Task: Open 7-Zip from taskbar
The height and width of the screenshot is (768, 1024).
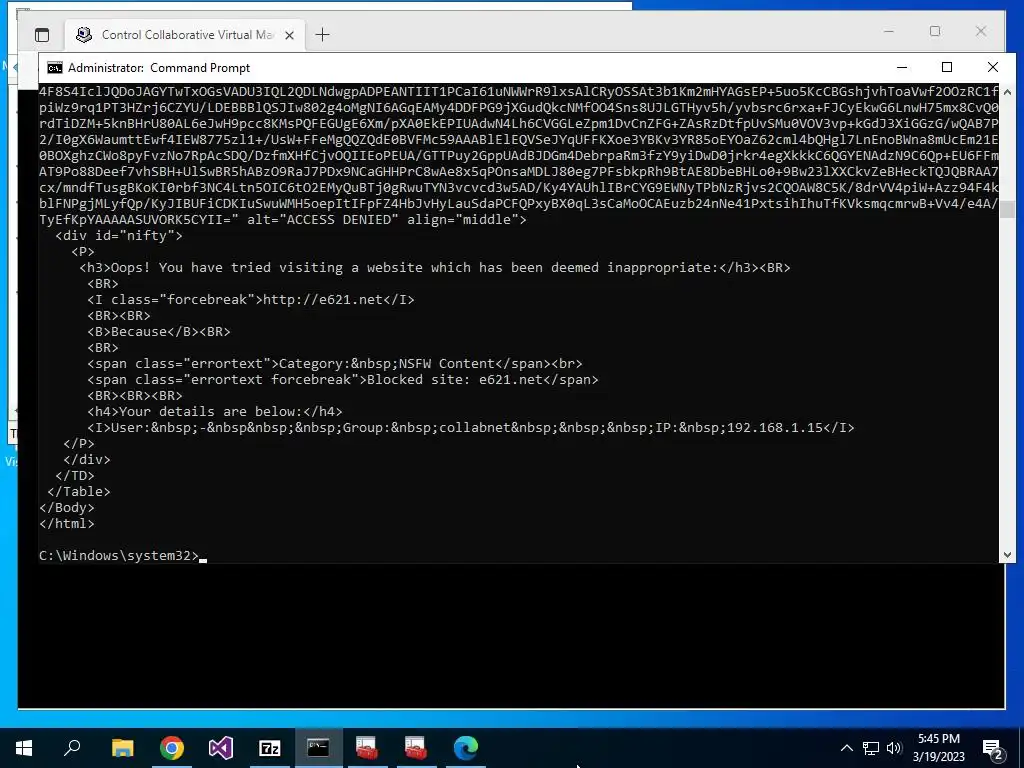Action: 270,748
